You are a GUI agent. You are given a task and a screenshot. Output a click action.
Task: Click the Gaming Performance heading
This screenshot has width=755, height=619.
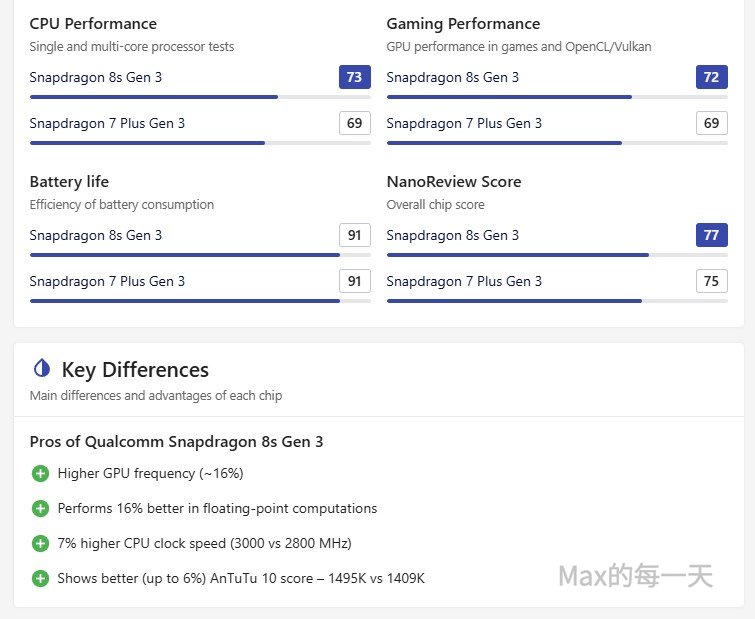[x=463, y=24]
